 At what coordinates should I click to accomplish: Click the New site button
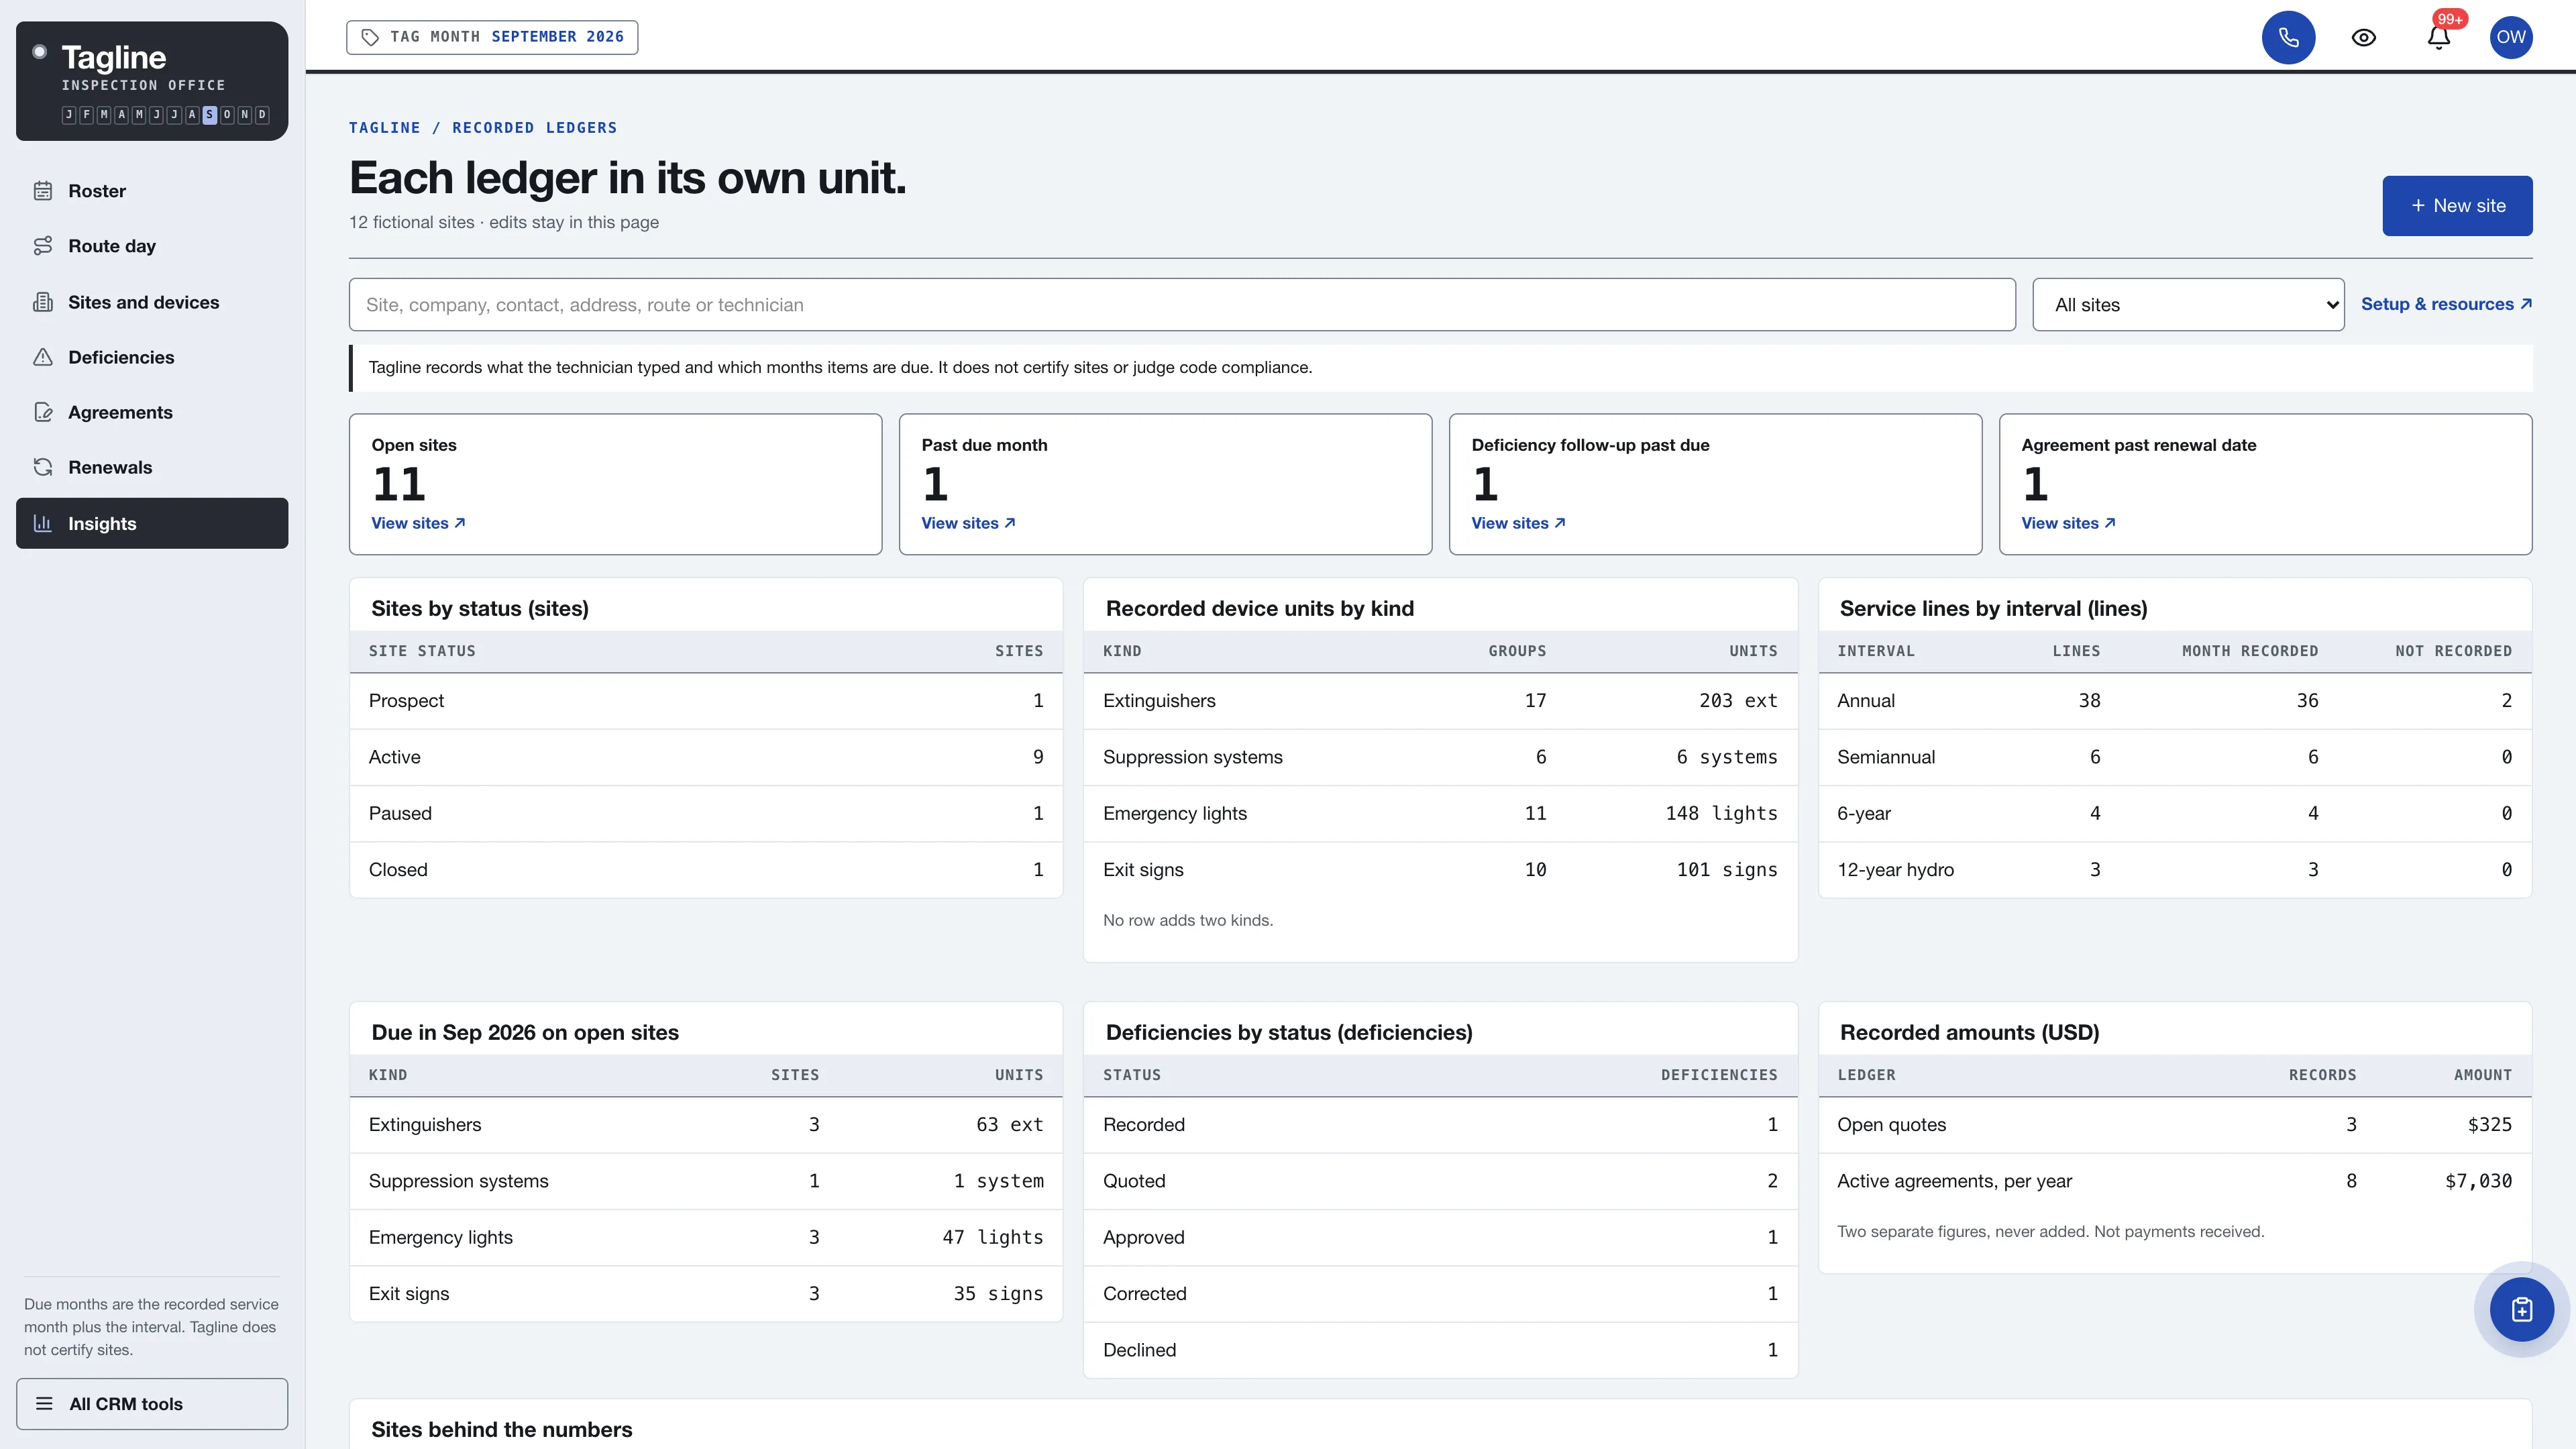(x=2457, y=206)
